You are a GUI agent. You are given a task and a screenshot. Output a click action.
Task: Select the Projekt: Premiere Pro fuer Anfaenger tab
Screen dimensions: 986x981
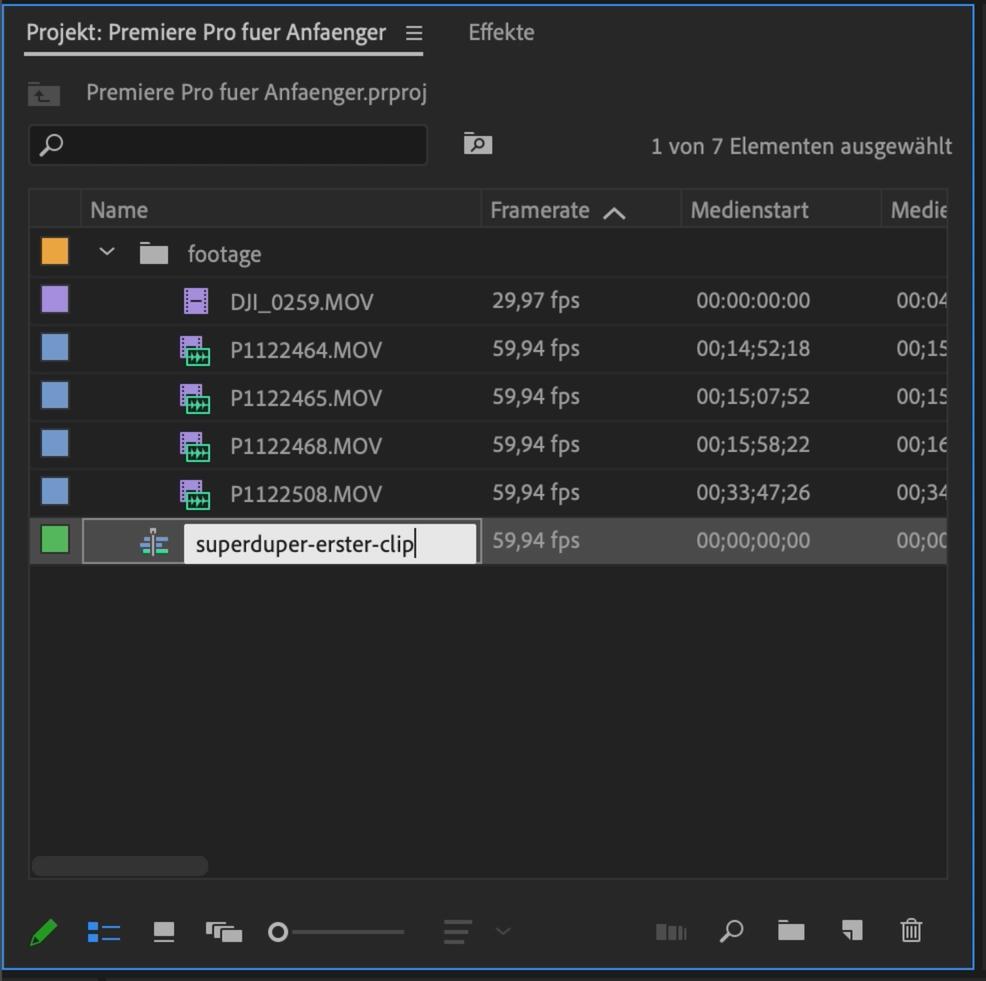(206, 33)
